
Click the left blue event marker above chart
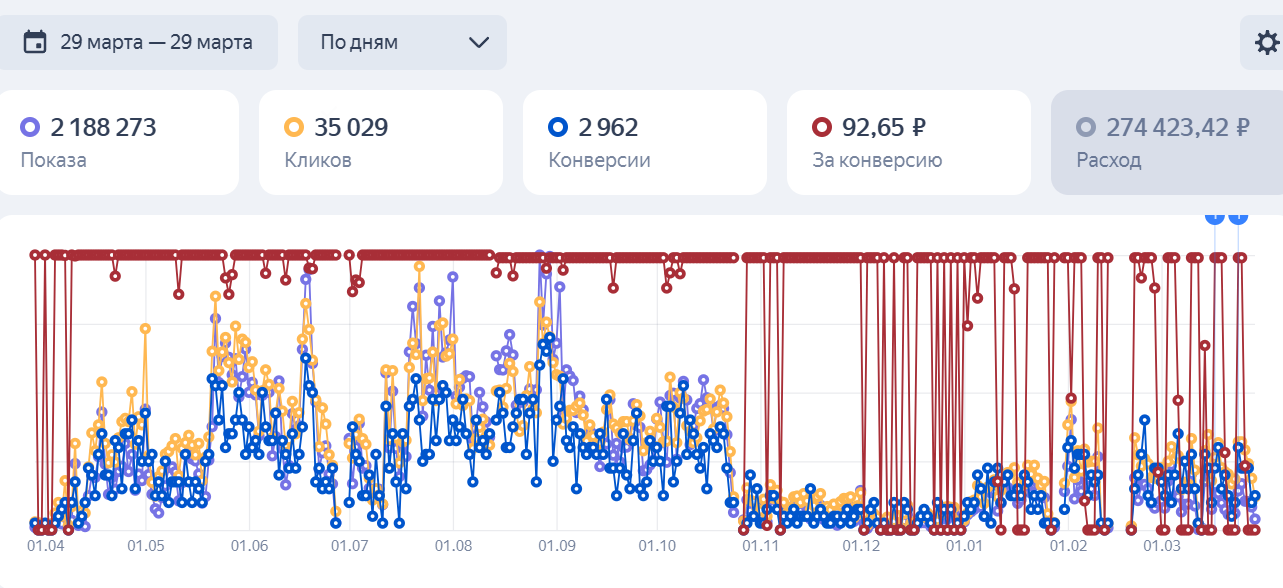tap(1215, 216)
